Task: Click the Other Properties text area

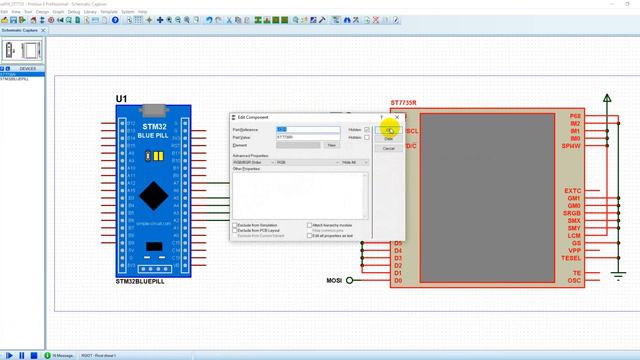Action: [297, 196]
